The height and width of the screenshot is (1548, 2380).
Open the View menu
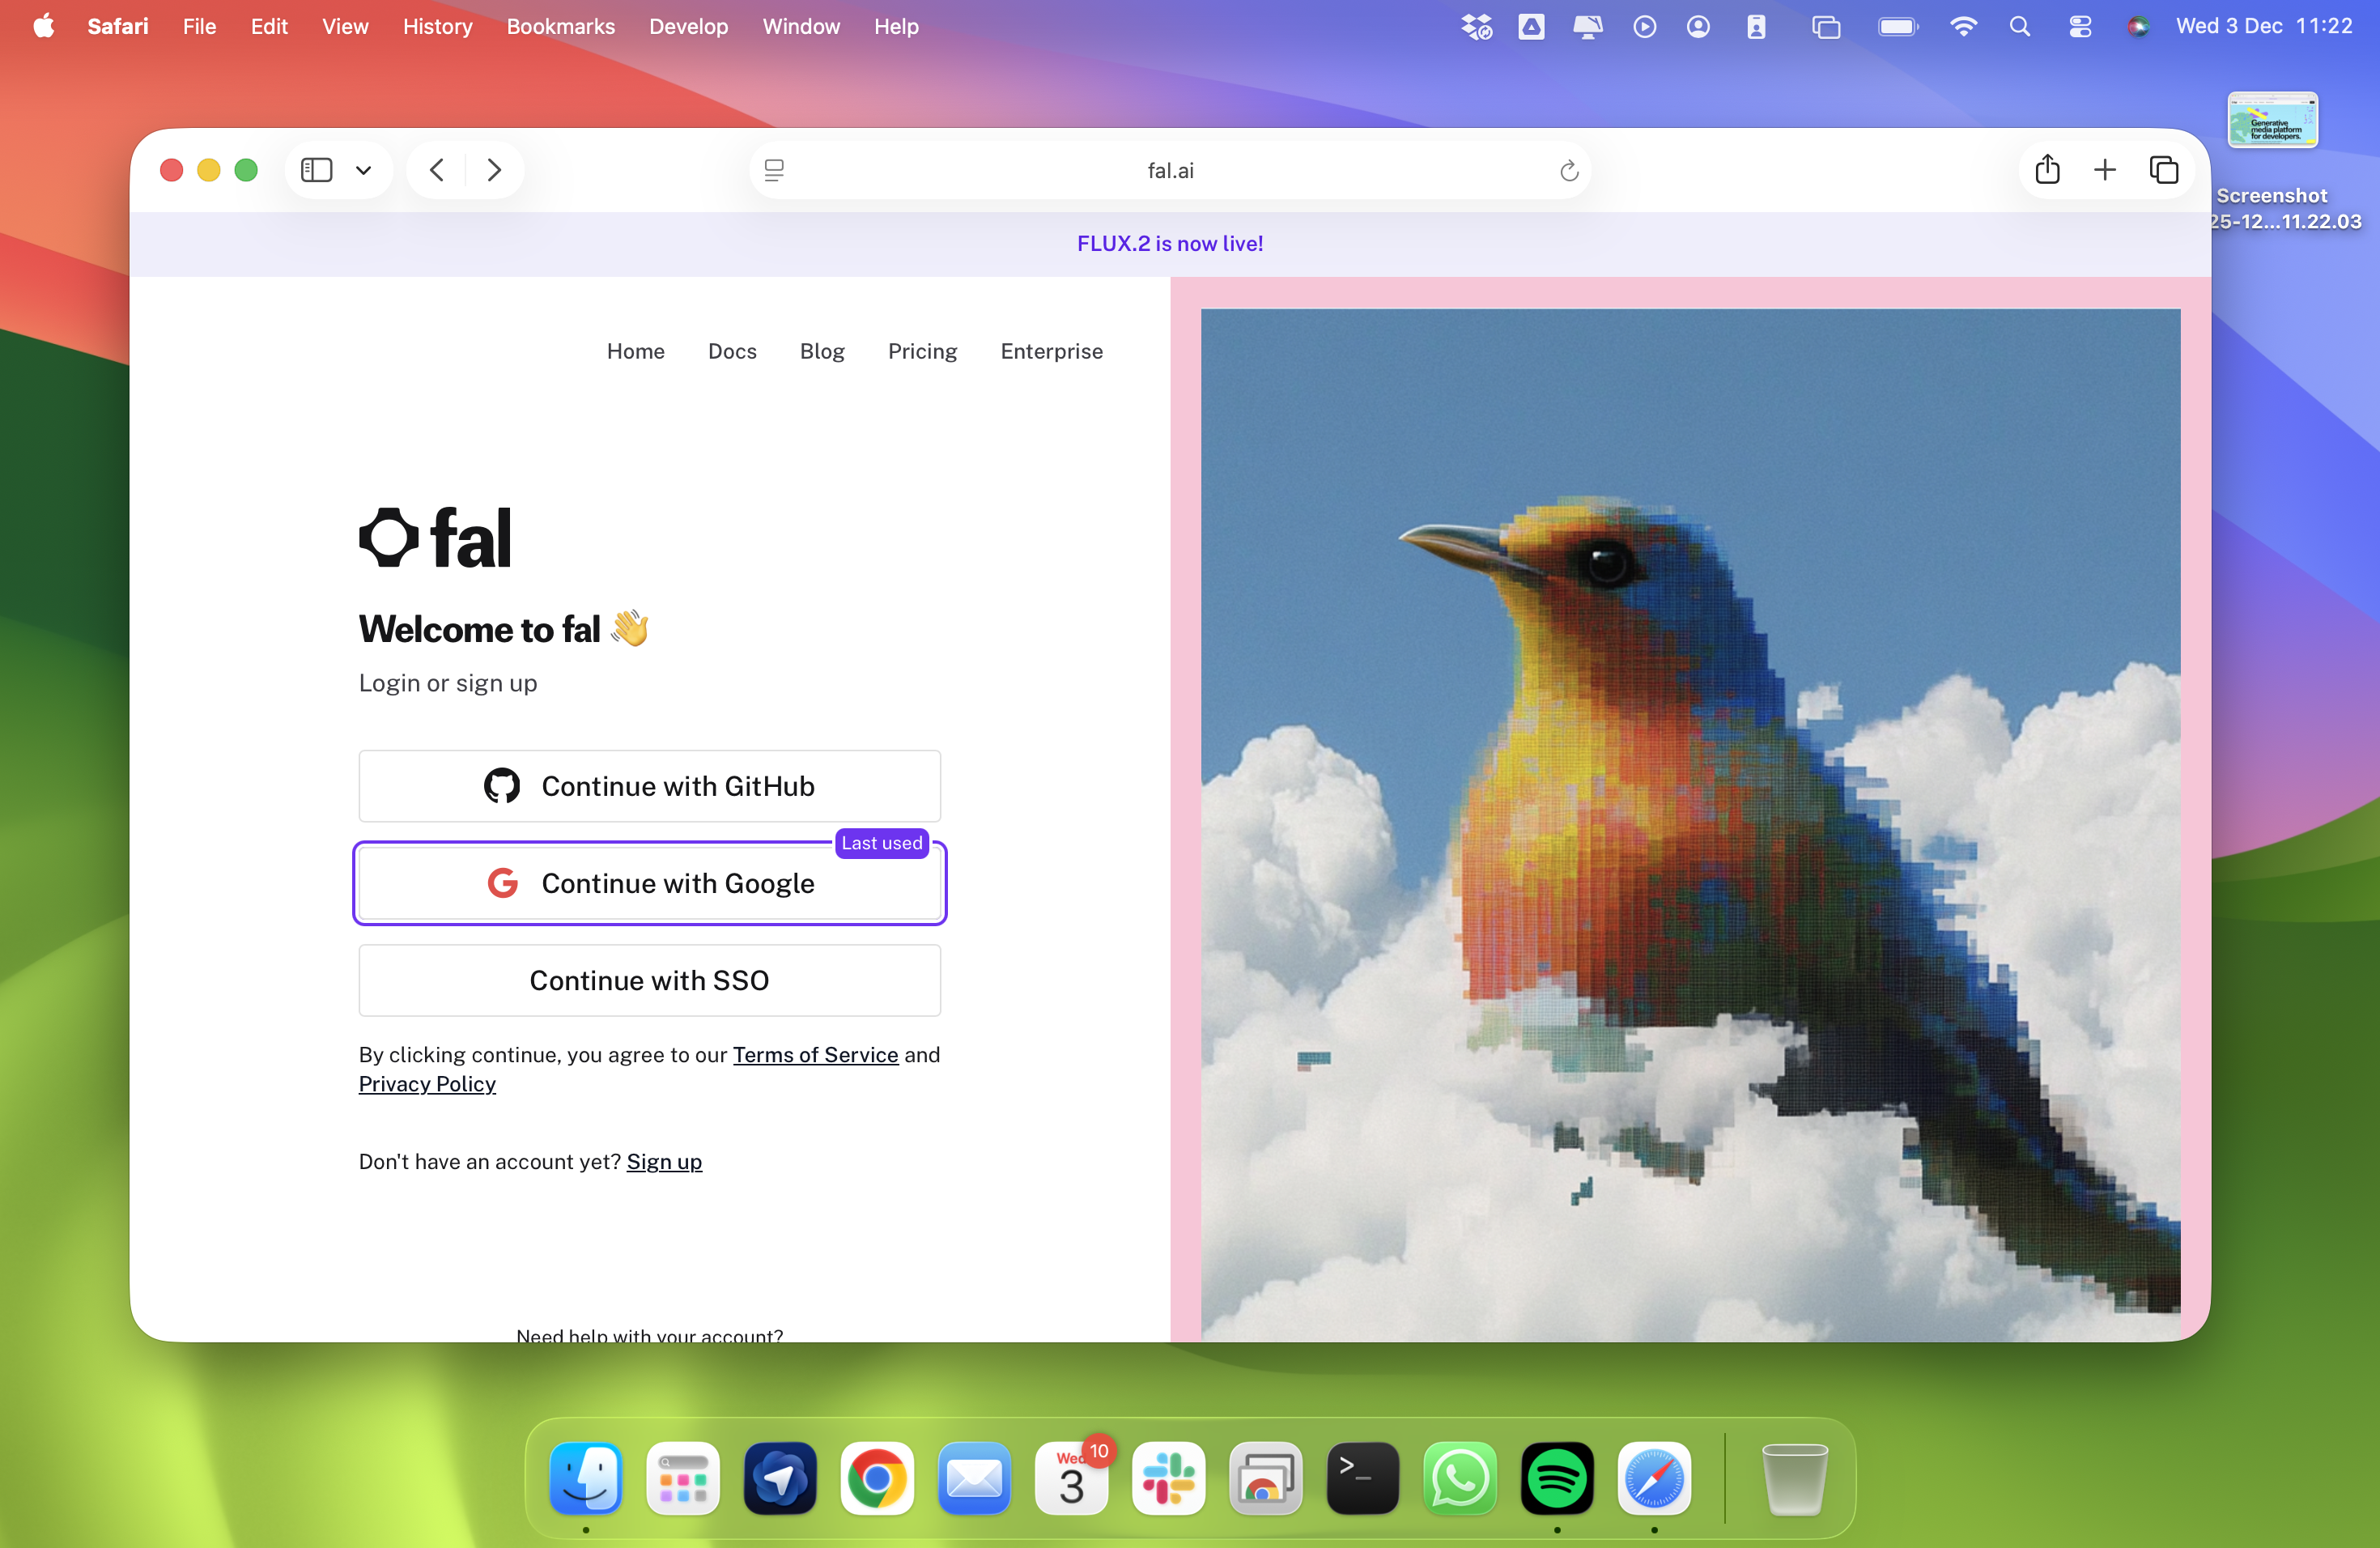pos(345,26)
